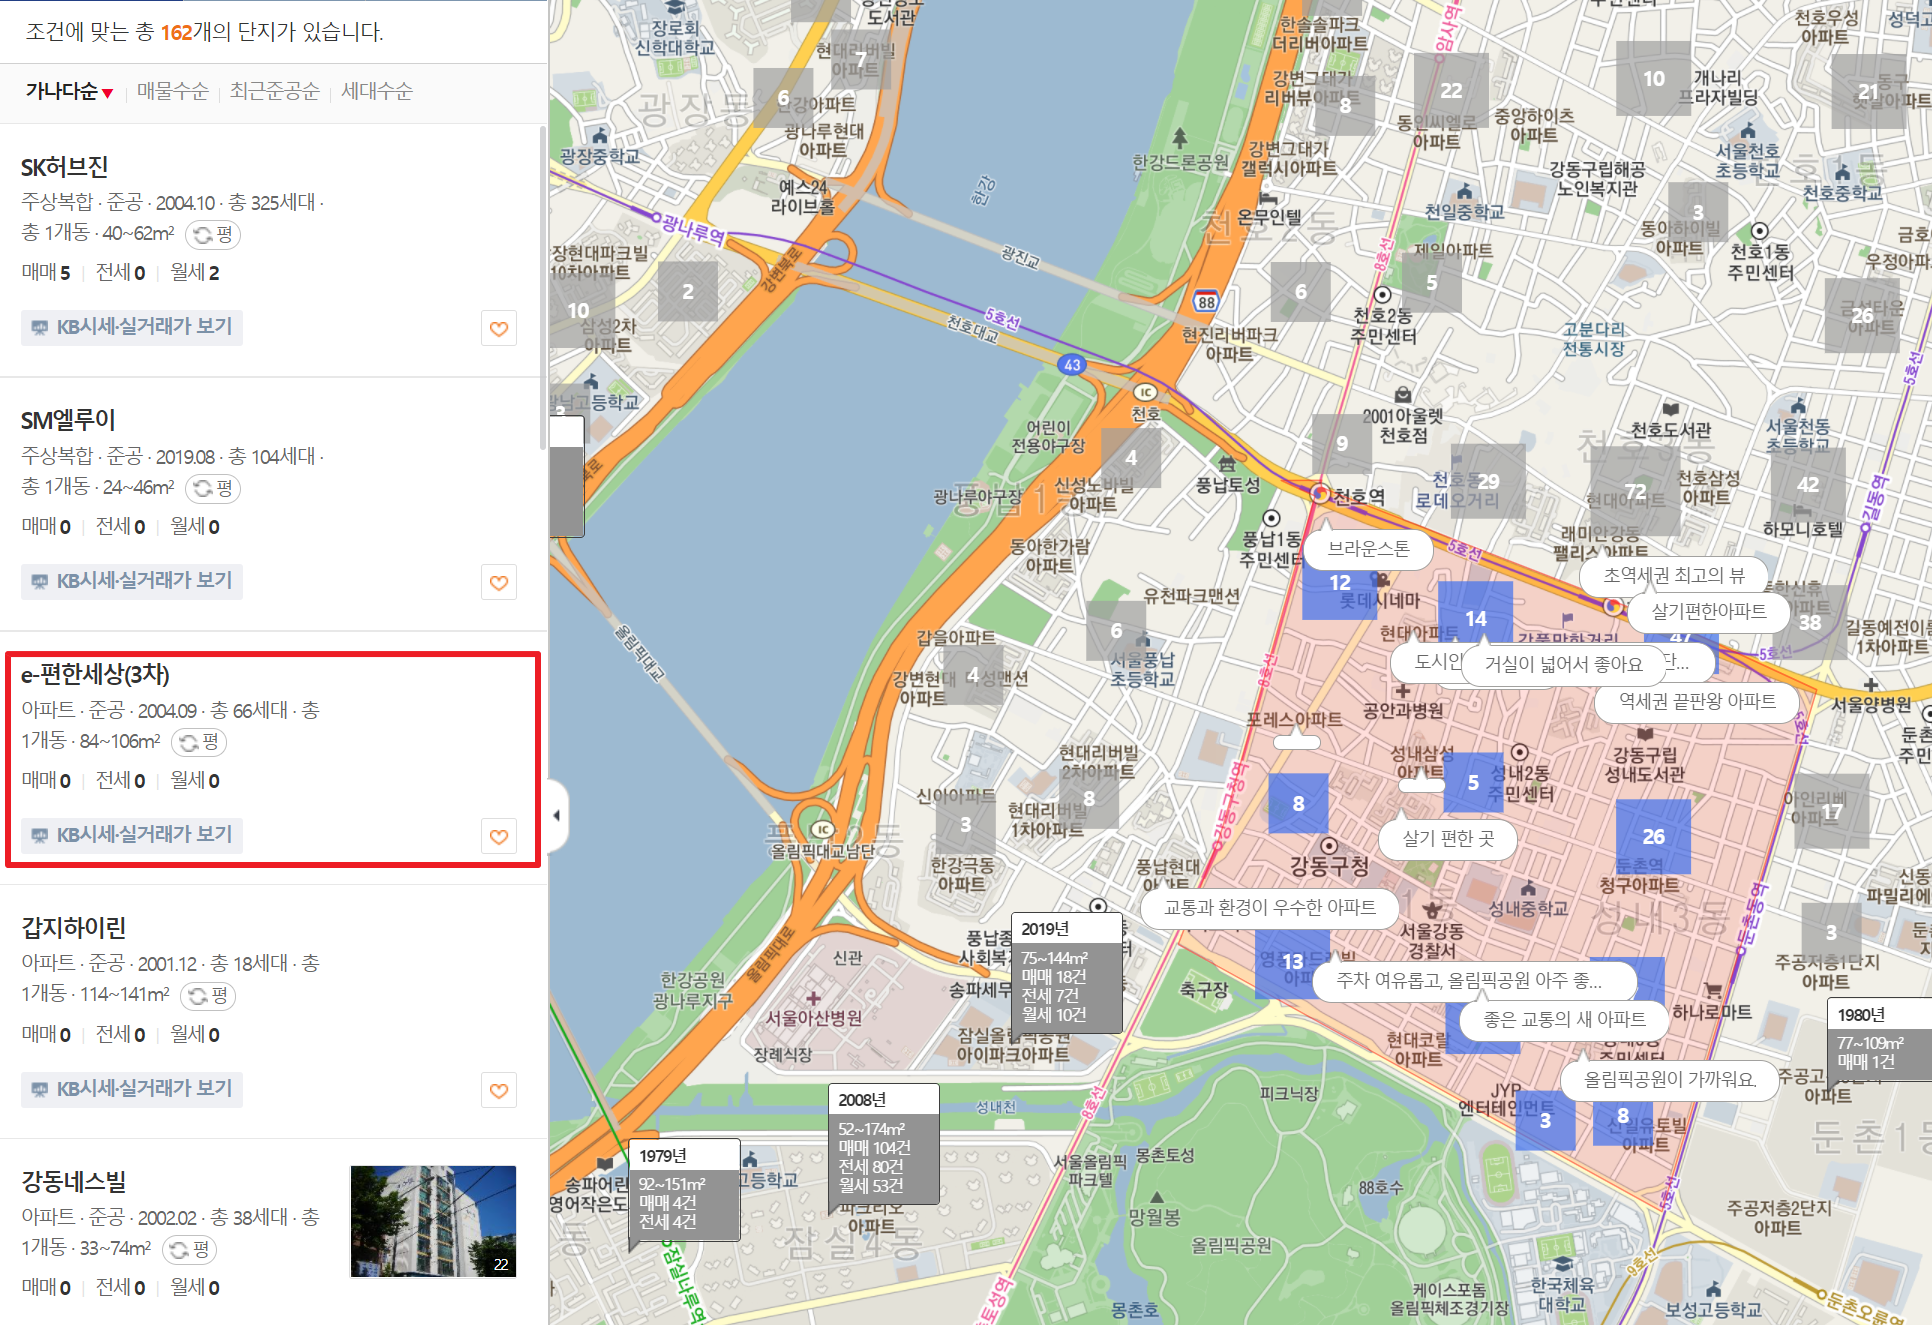Viewport: 1932px width, 1325px height.
Task: Click heart icon for e-편한세상(3차)
Action: 499,837
